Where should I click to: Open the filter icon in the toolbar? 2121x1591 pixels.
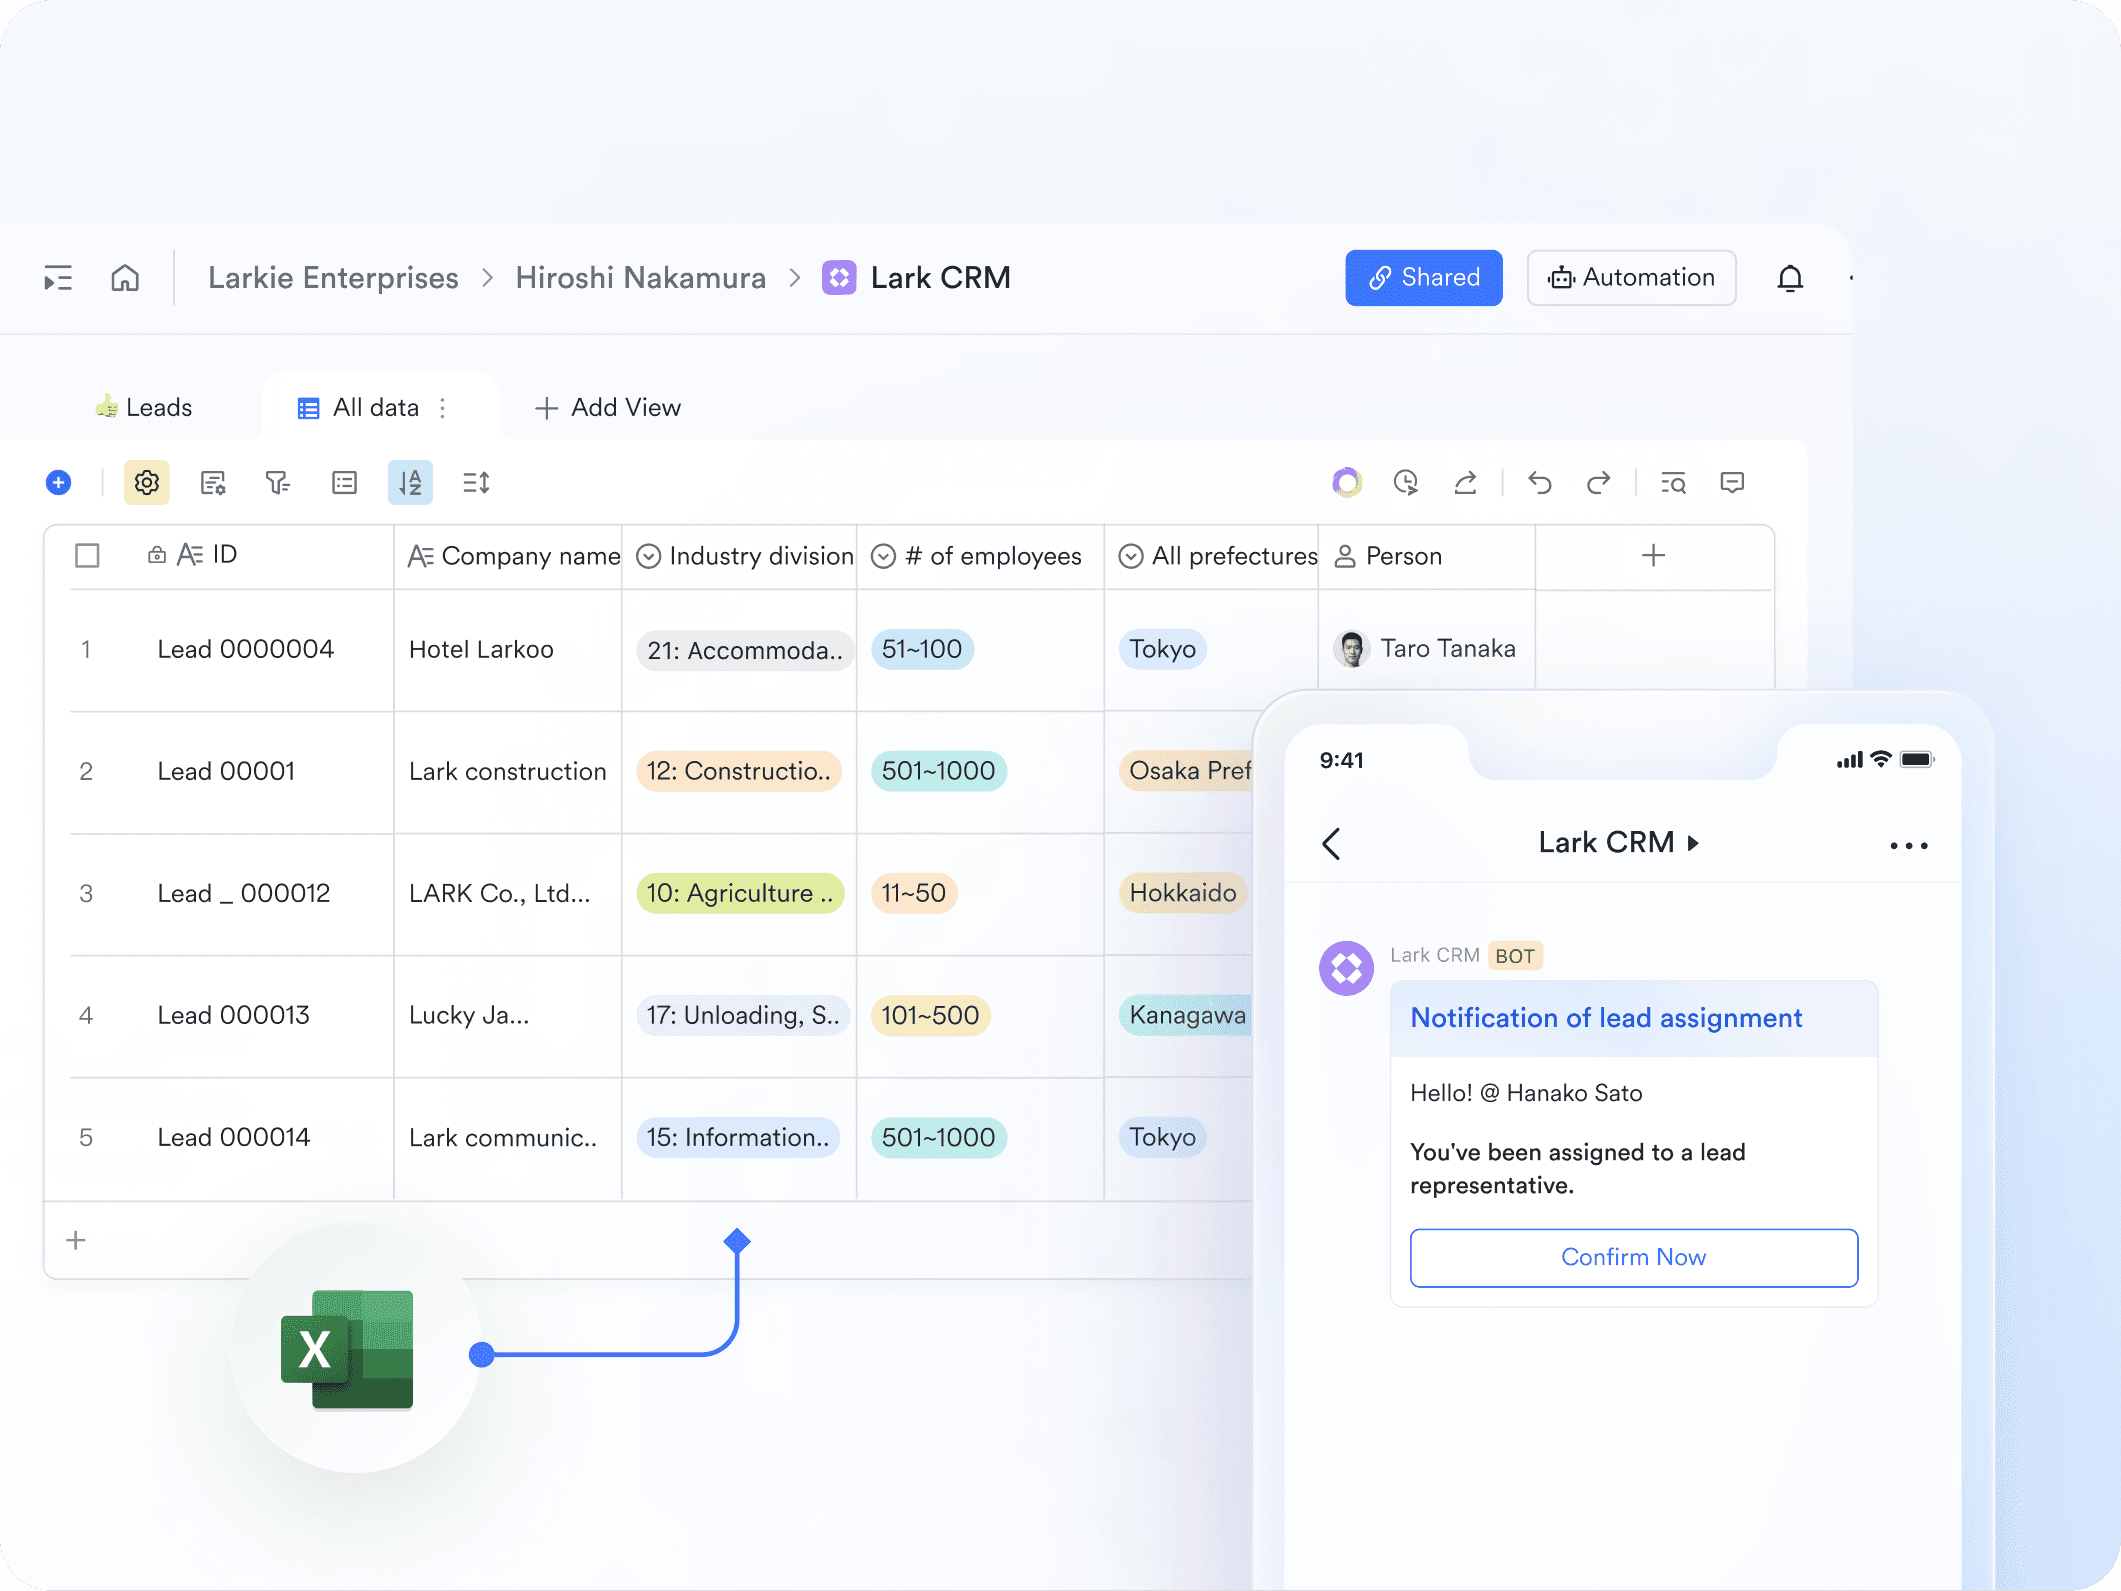[277, 482]
